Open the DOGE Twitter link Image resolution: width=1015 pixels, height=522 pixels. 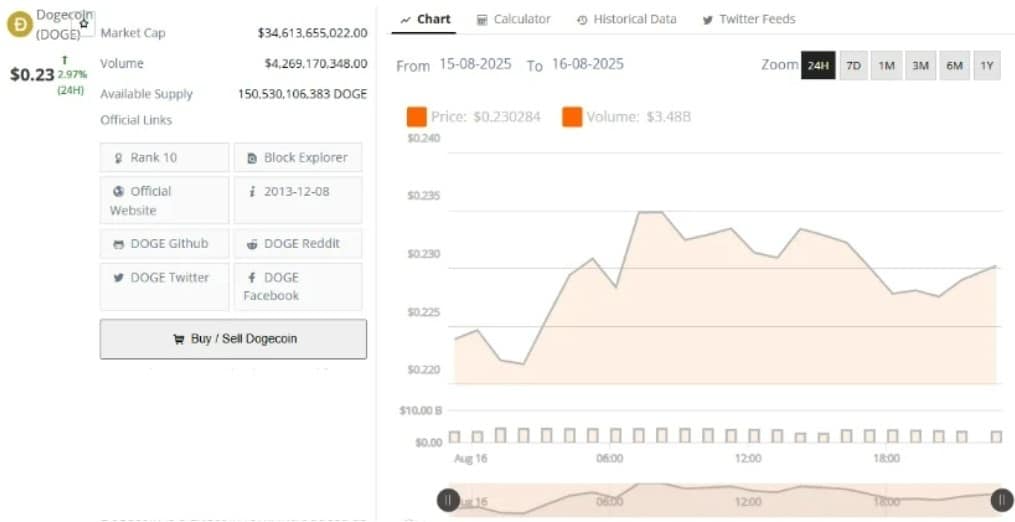(164, 286)
